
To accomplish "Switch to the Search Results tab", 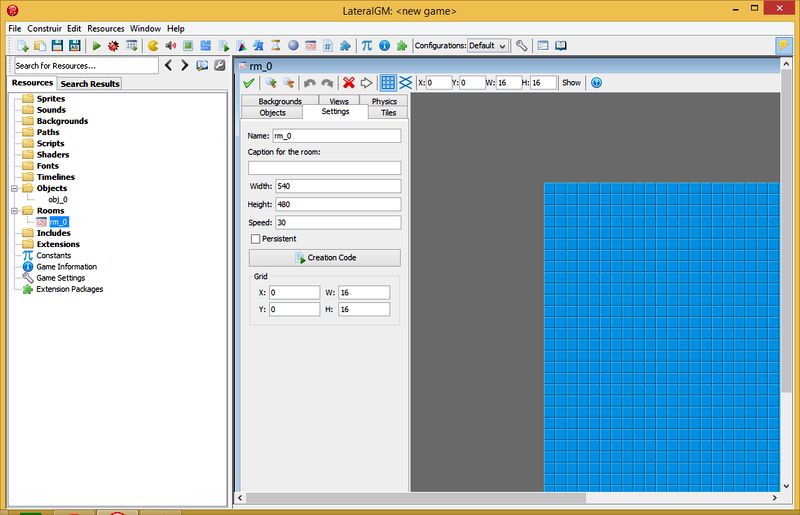I will pos(90,84).
